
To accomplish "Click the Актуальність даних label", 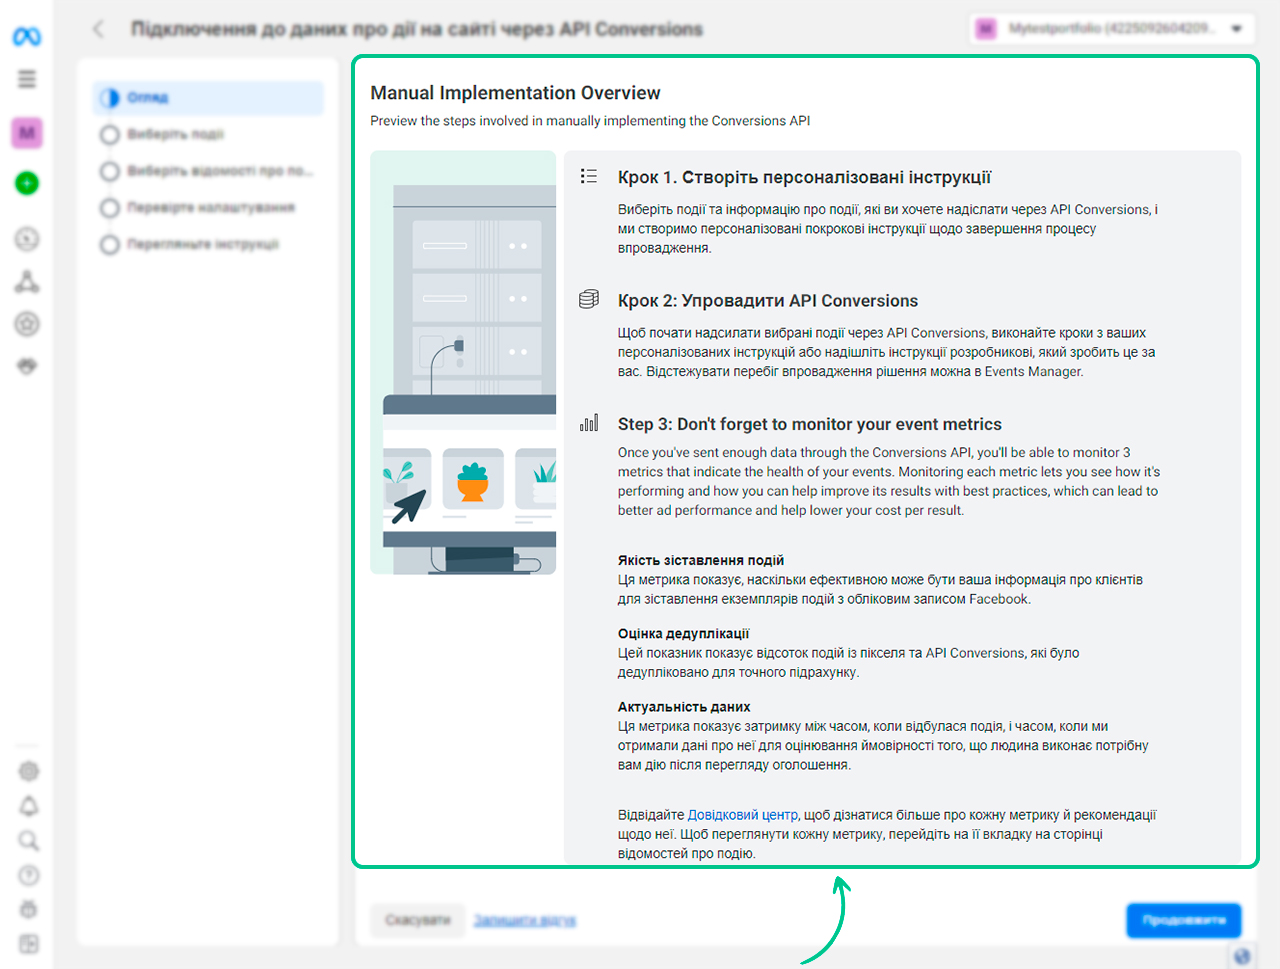I will coord(683,707).
